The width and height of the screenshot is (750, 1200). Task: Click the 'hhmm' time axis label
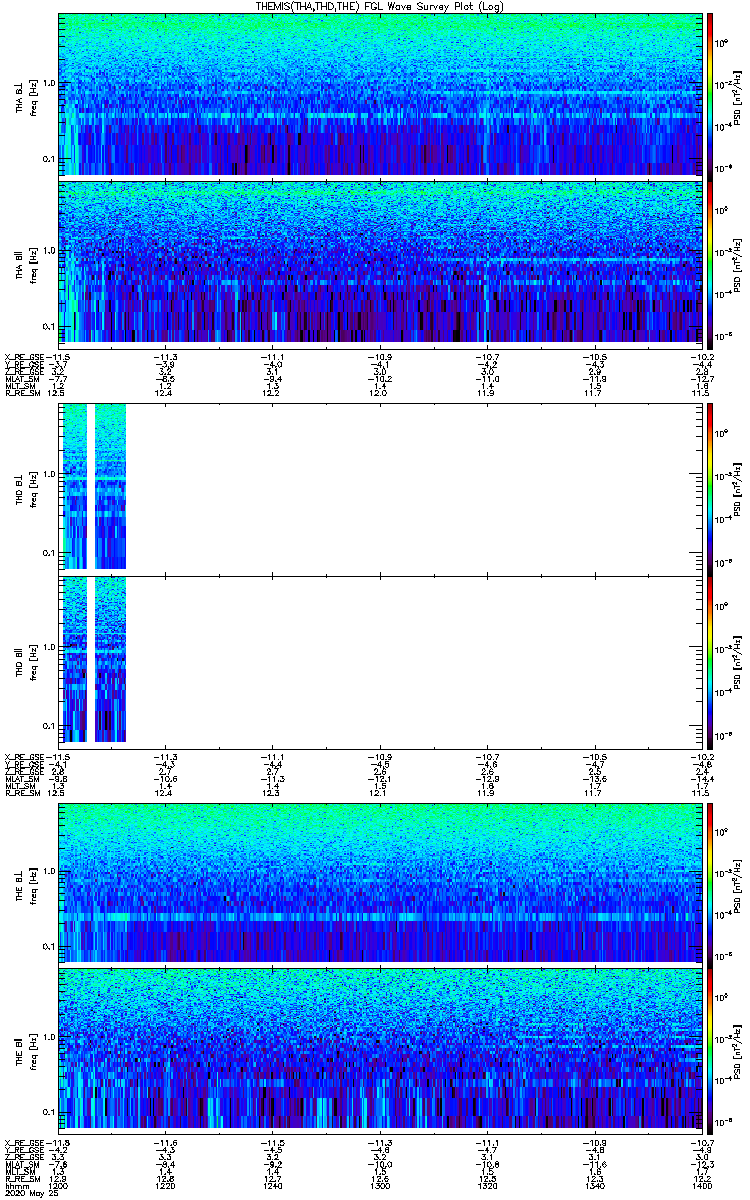pyautogui.click(x=16, y=1185)
